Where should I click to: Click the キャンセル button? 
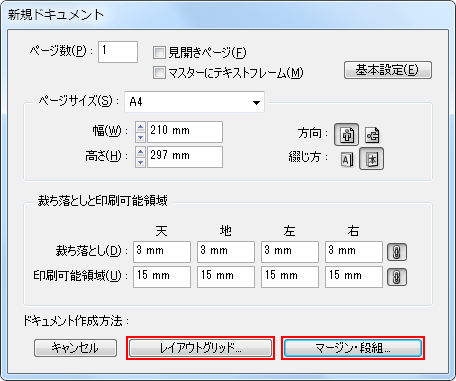click(x=75, y=348)
